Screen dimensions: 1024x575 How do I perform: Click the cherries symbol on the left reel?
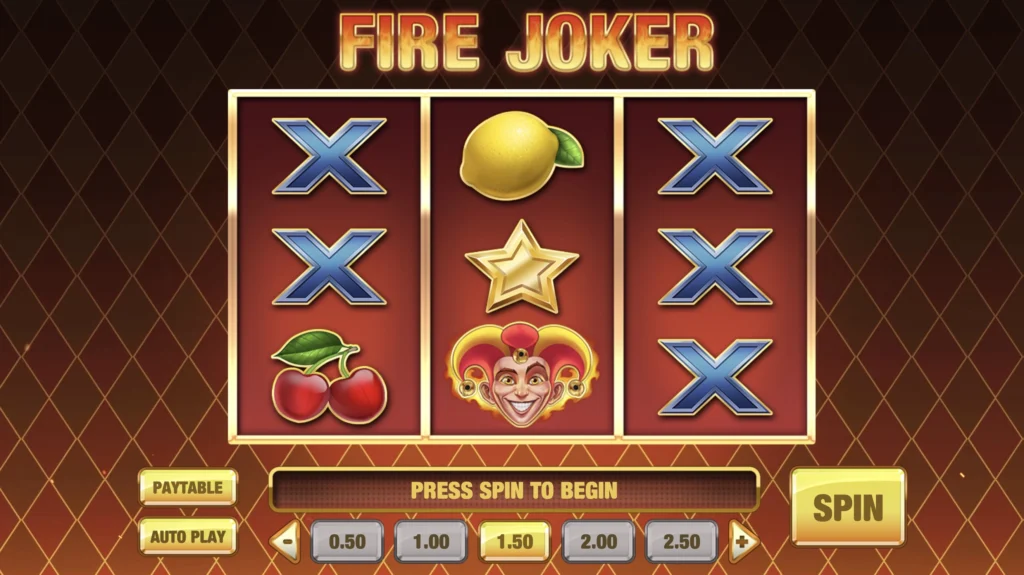pos(329,375)
